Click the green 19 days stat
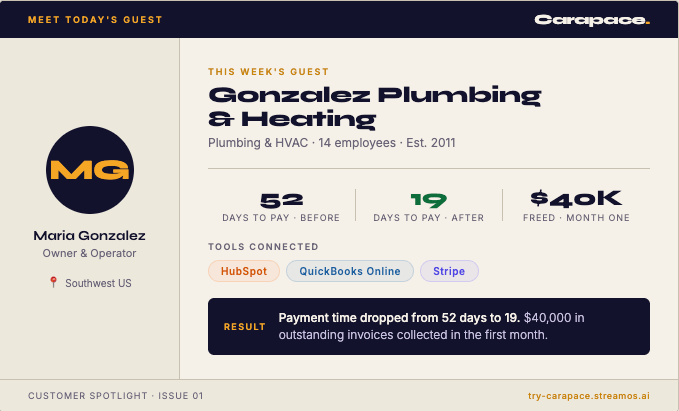The image size is (679, 411). [429, 206]
